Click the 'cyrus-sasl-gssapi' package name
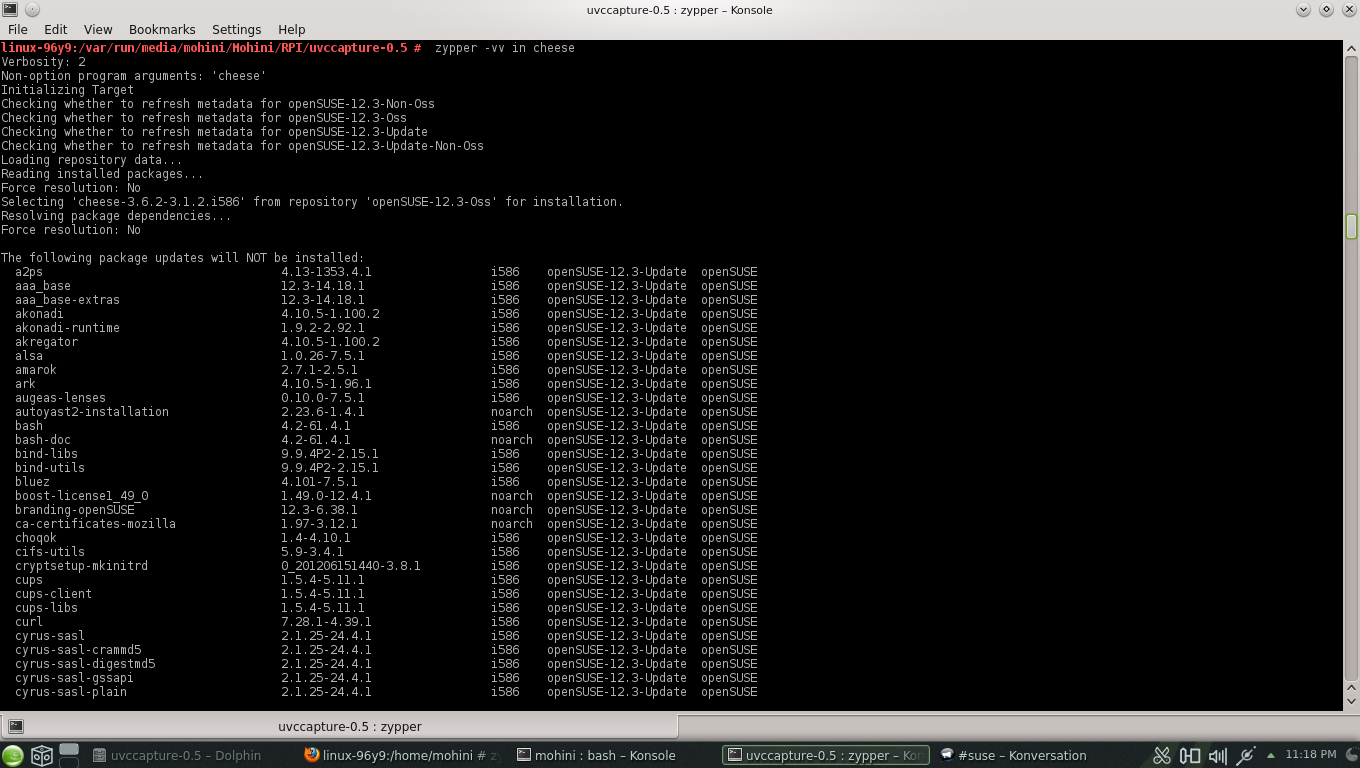Image resolution: width=1360 pixels, height=768 pixels. click(x=74, y=678)
